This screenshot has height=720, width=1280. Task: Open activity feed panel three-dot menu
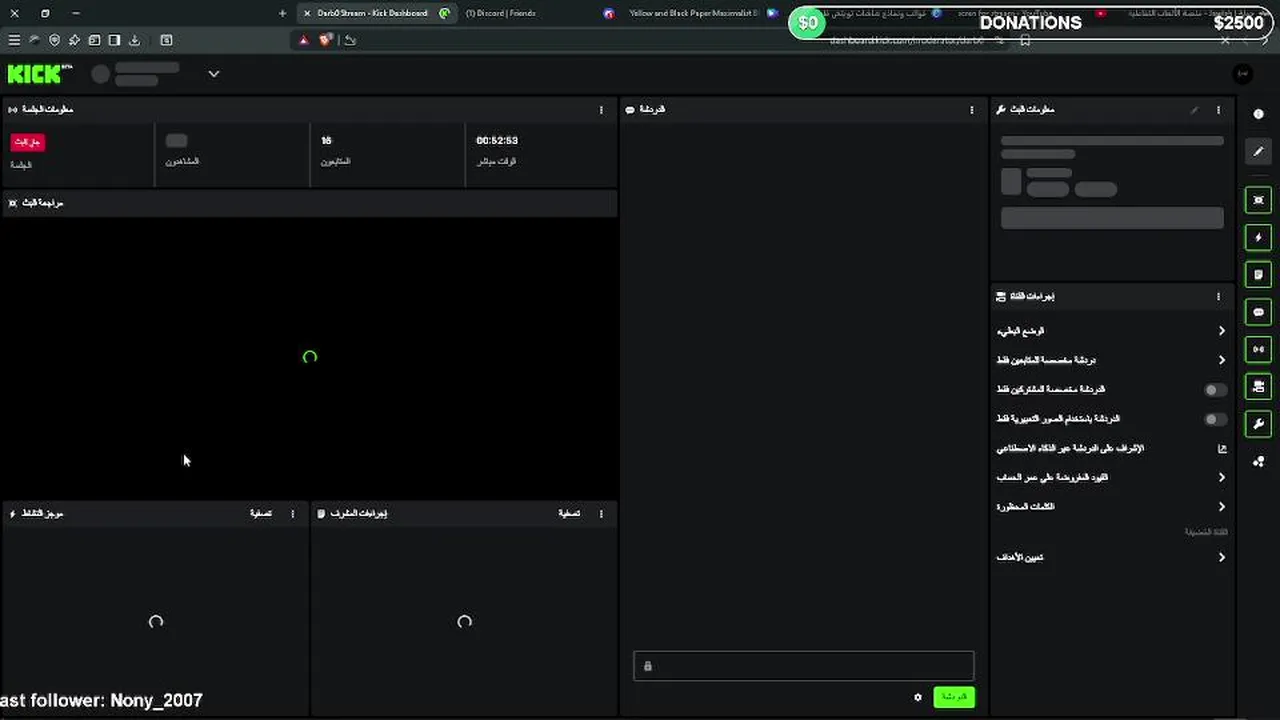point(292,514)
